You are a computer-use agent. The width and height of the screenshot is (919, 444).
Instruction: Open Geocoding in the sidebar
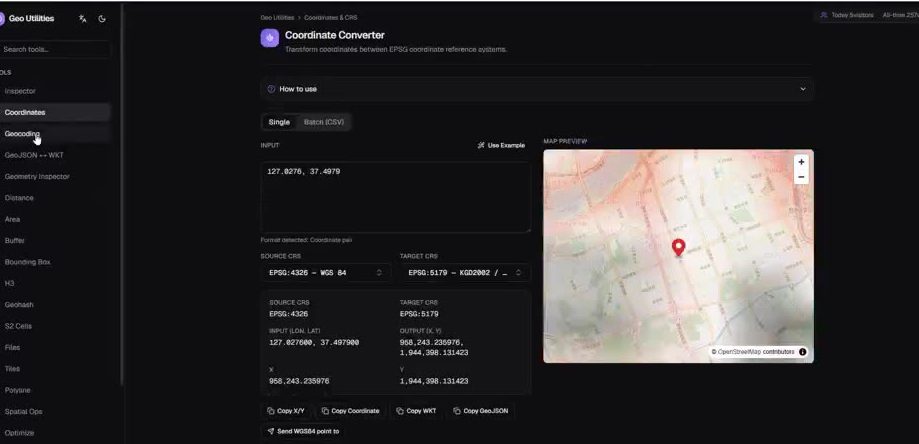[x=55, y=134]
